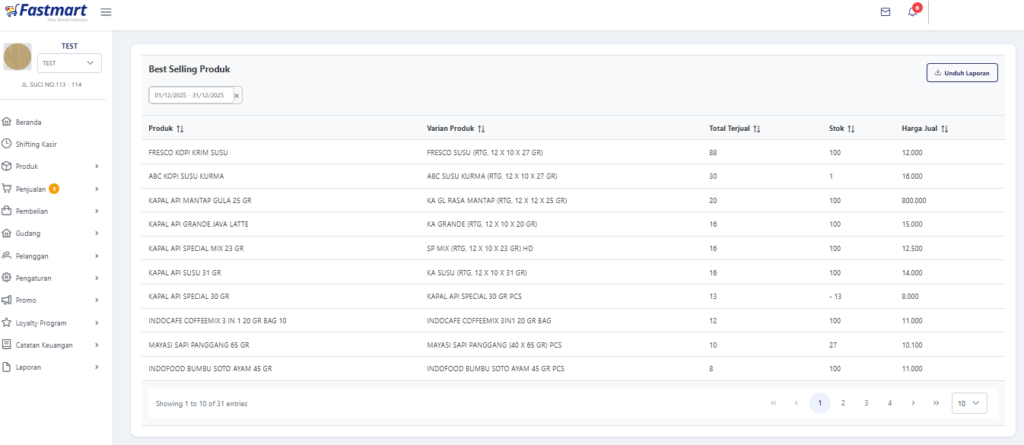Open the notification bell icon
Viewport: 1024px width, 445px height.
point(912,12)
